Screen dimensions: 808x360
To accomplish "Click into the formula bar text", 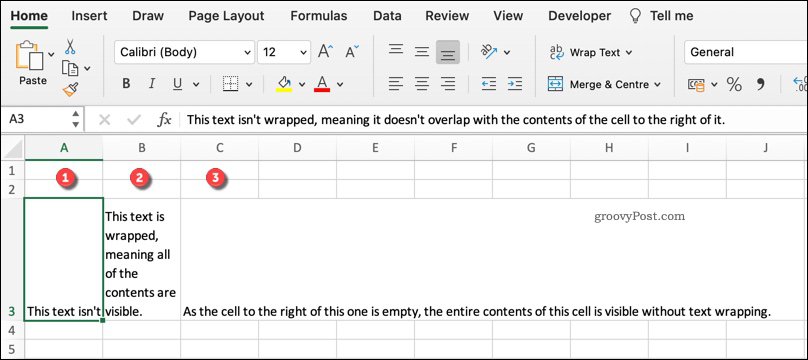I will (x=456, y=120).
